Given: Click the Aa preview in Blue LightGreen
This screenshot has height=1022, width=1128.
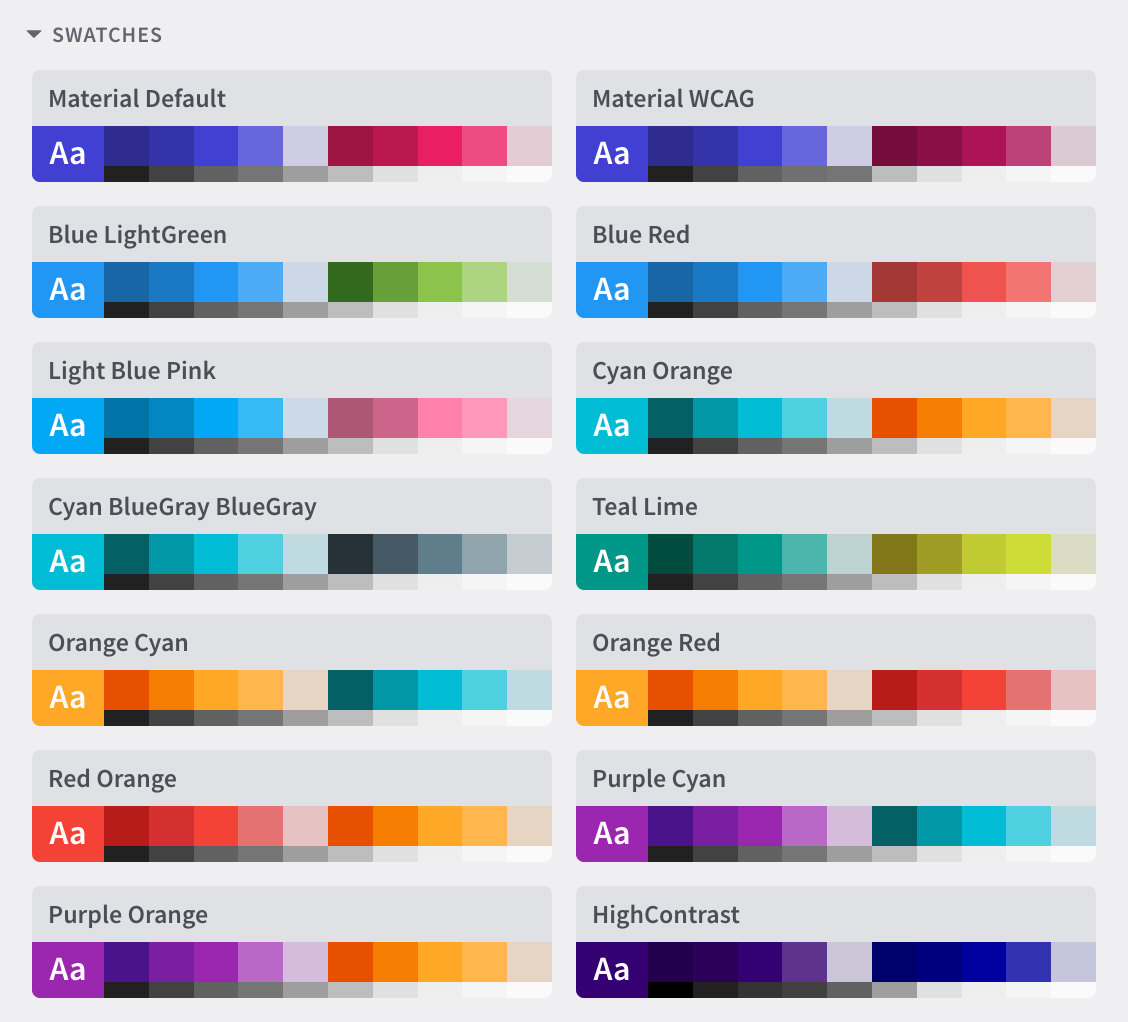Looking at the screenshot, I should pyautogui.click(x=68, y=289).
